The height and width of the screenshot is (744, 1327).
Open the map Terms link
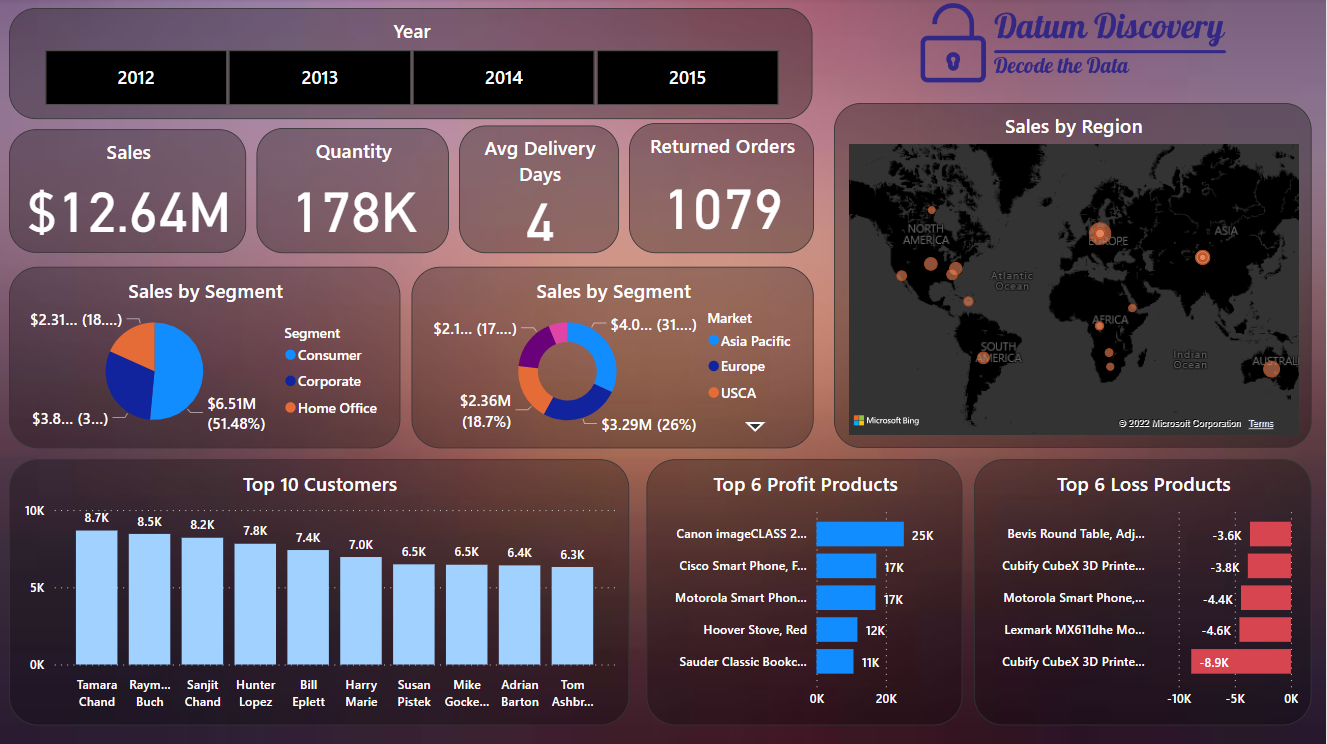click(1261, 424)
